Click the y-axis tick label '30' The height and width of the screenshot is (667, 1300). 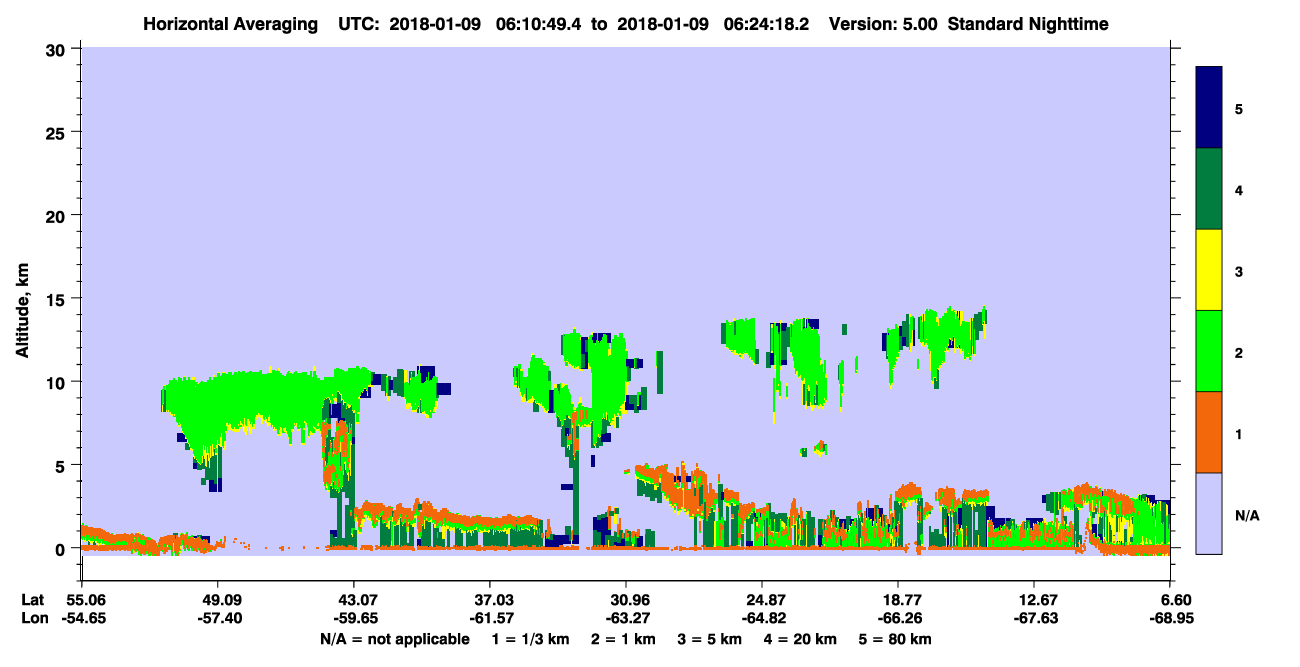58,49
